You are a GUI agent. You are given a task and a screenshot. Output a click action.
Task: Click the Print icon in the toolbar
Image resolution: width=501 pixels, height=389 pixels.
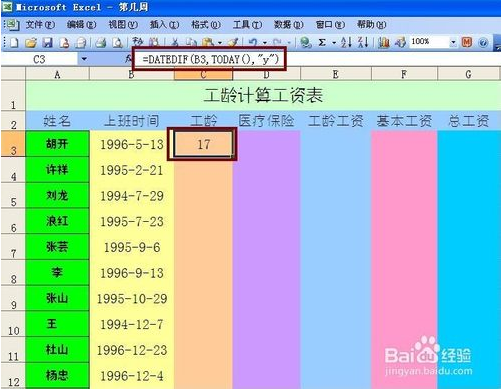pos(100,43)
